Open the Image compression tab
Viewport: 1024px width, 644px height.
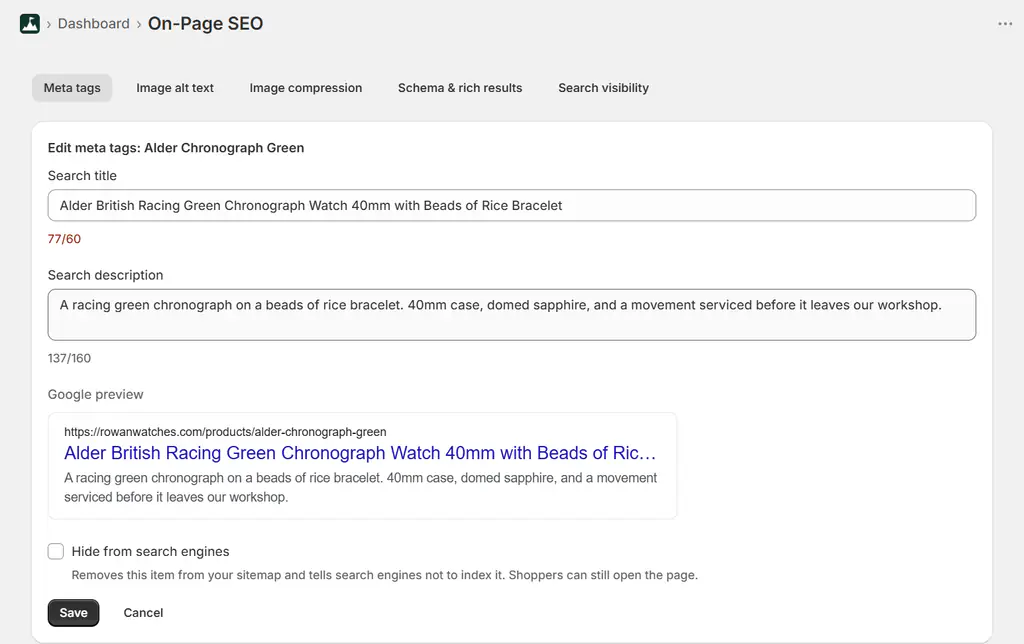tap(306, 88)
